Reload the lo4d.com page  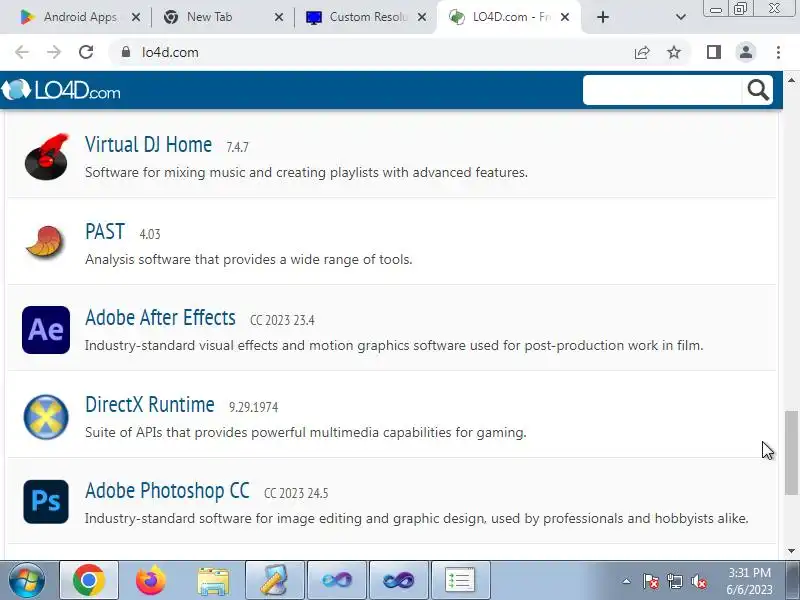coord(86,52)
